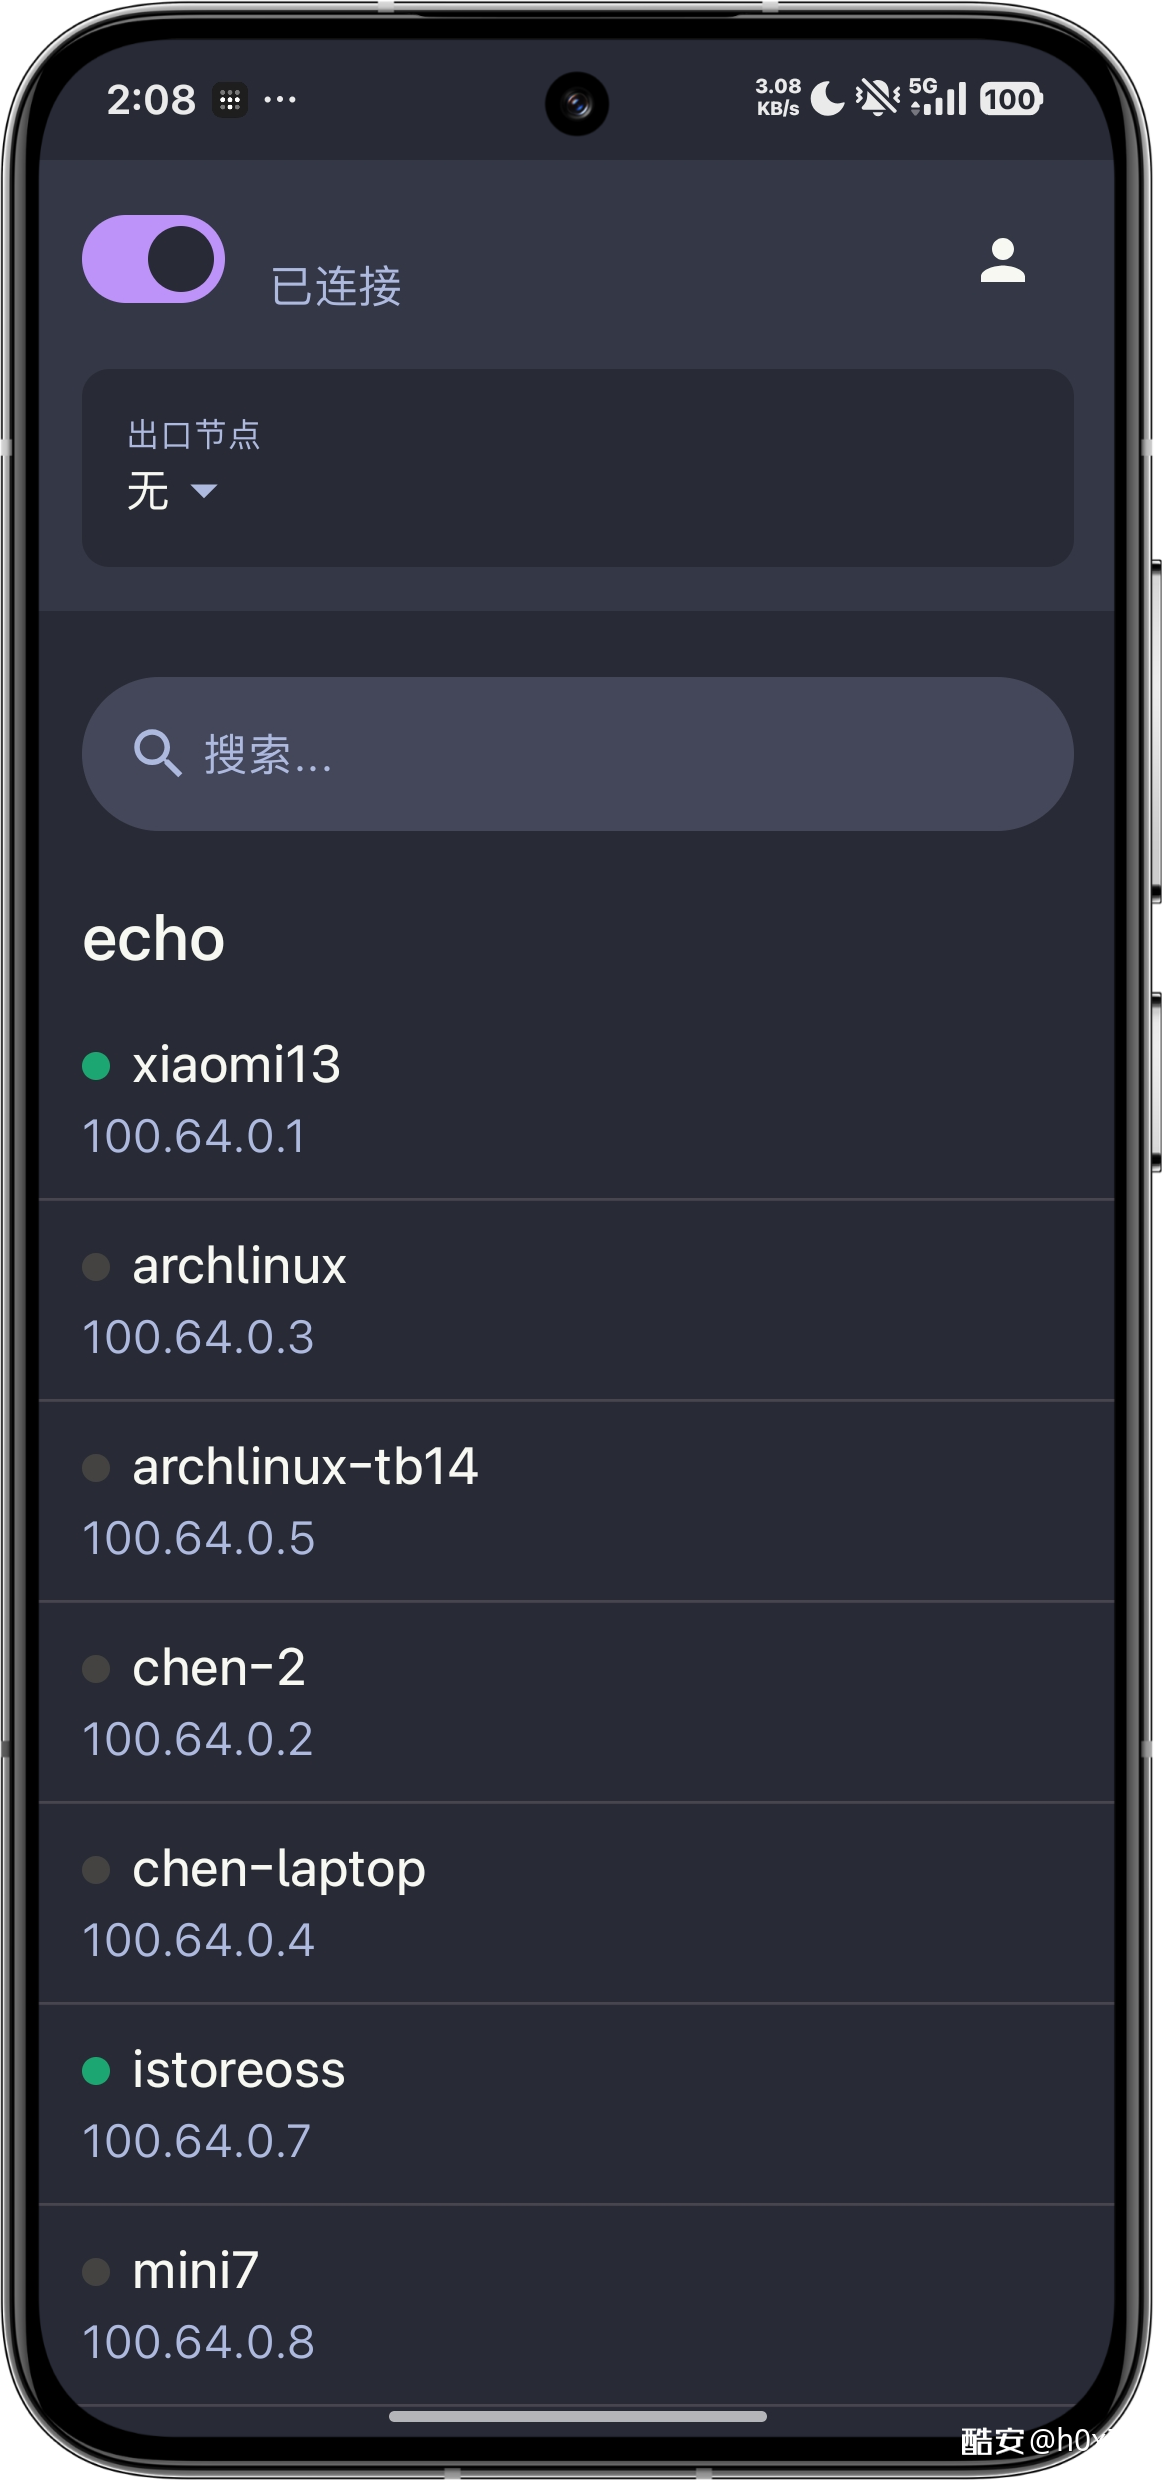This screenshot has width=1162, height=2480.
Task: Click the offline status dot beside mini7
Action: [96, 2272]
